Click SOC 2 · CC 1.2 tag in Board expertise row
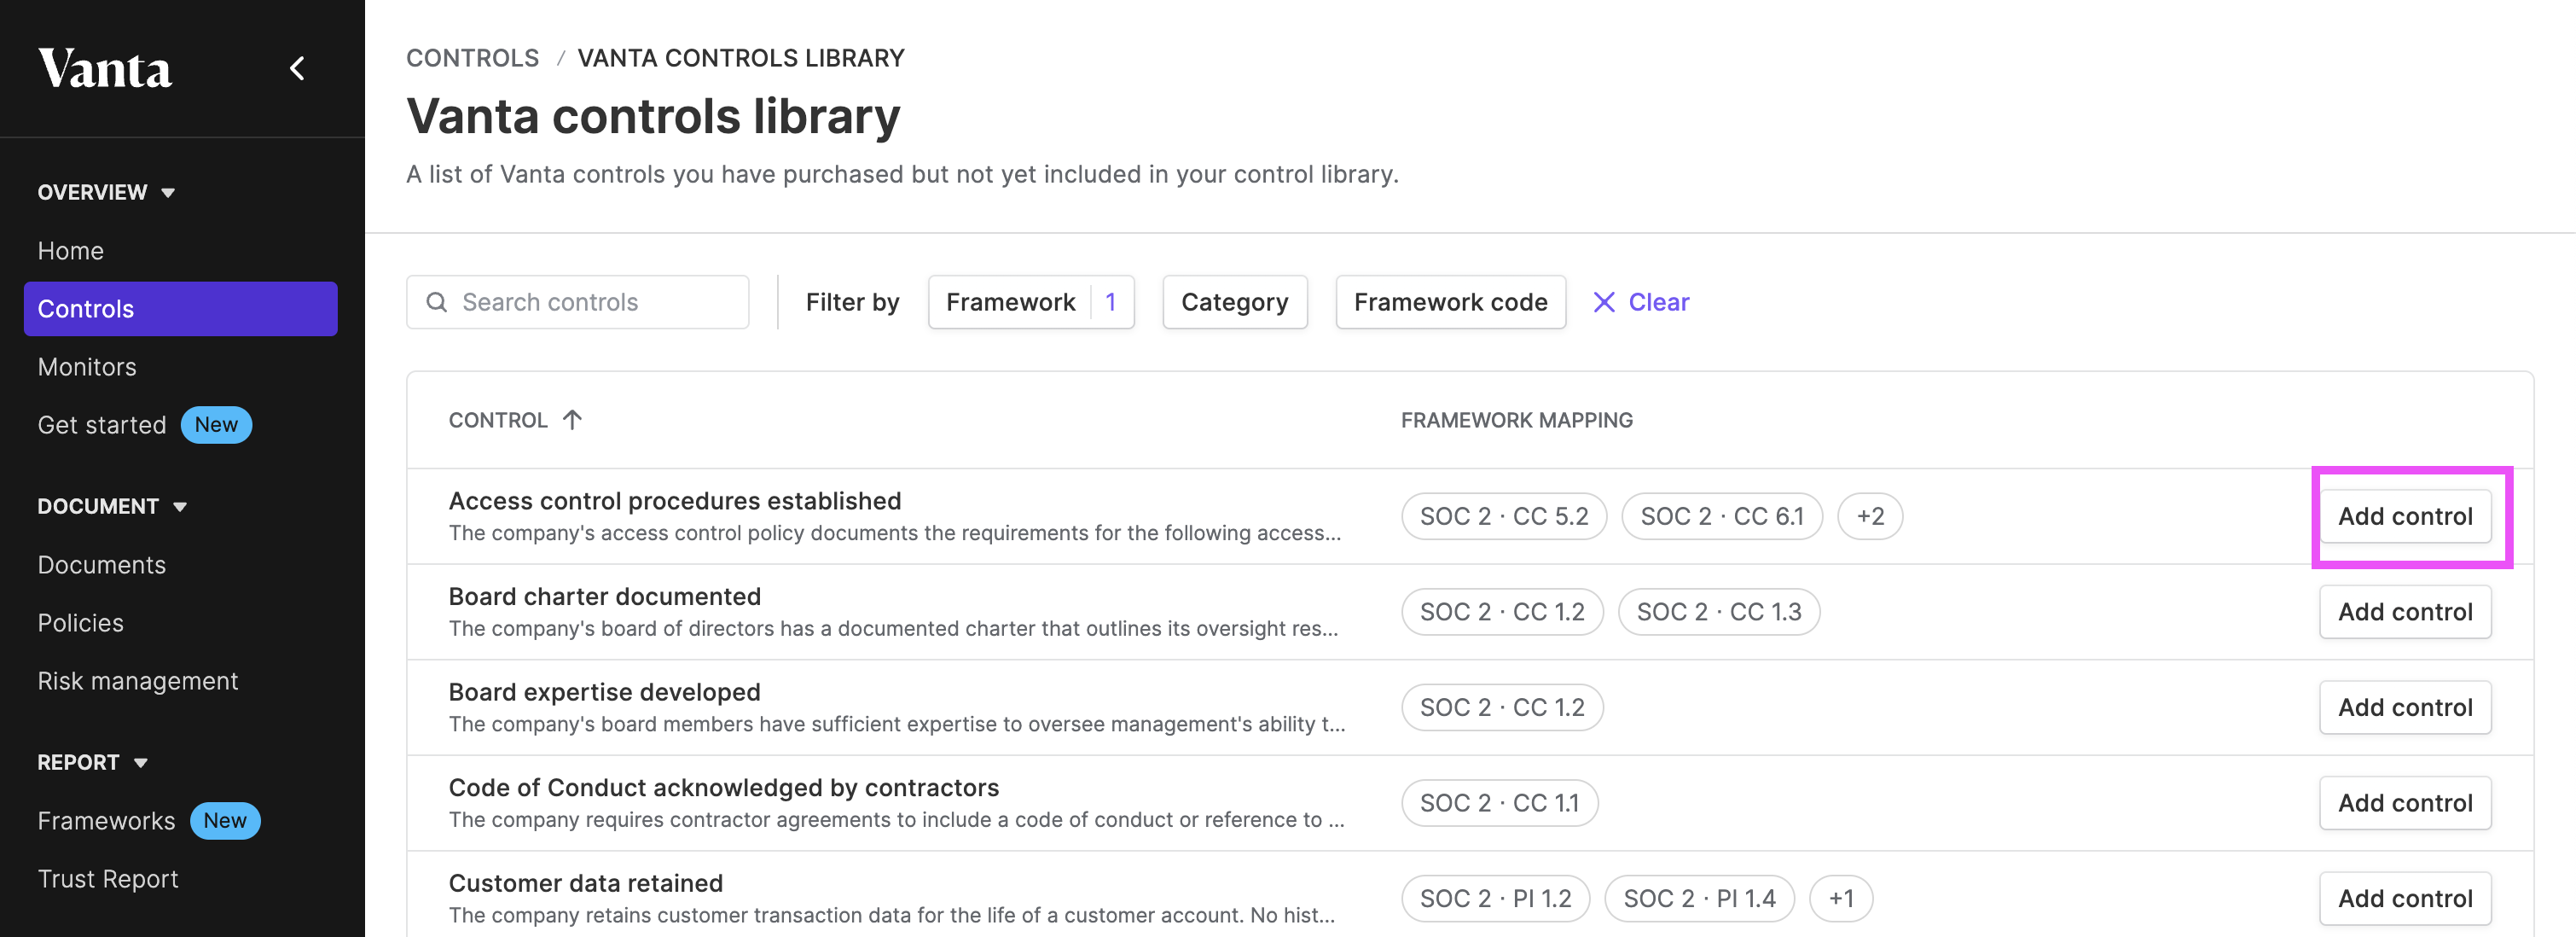 click(x=1501, y=707)
